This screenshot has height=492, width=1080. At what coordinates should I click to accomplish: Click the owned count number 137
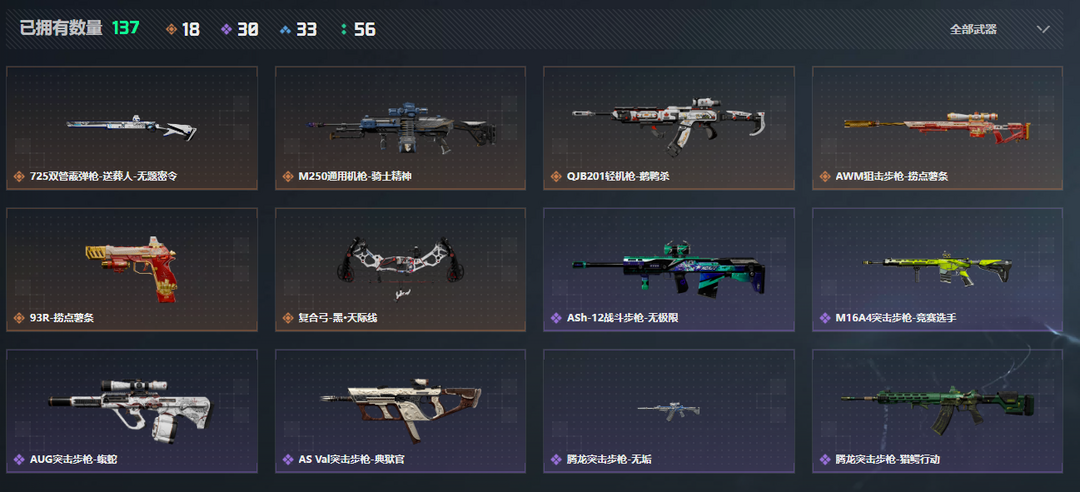coord(125,28)
